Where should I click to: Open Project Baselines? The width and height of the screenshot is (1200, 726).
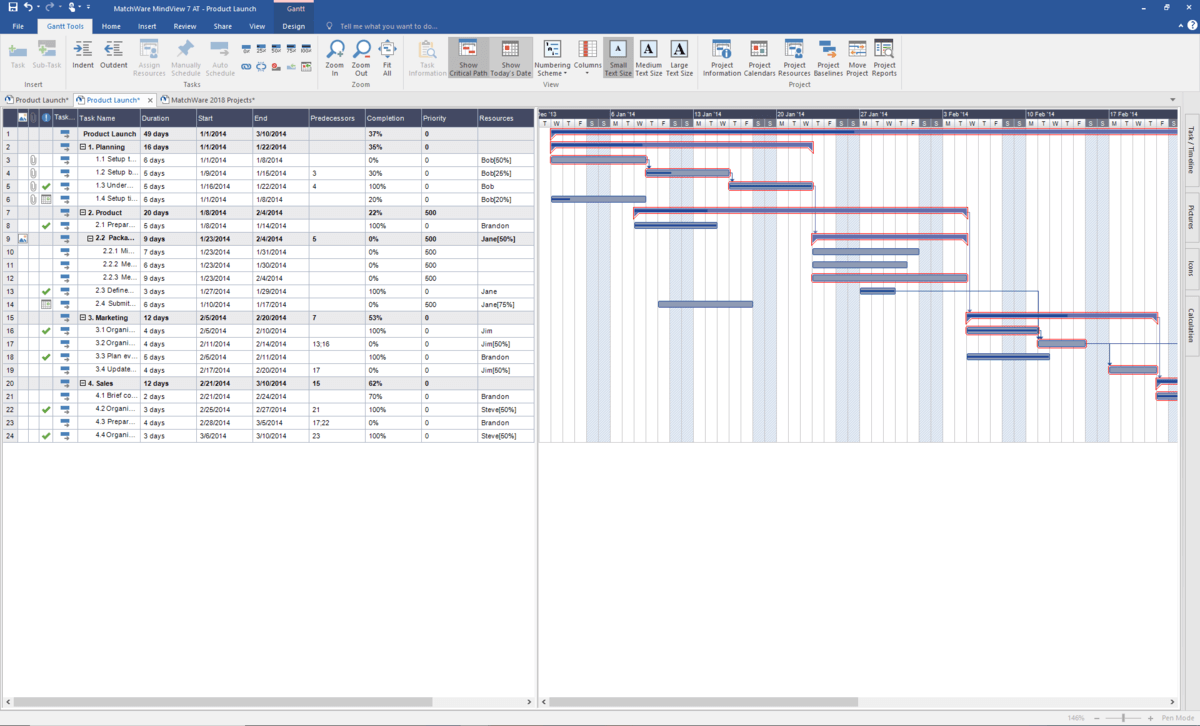[x=828, y=58]
